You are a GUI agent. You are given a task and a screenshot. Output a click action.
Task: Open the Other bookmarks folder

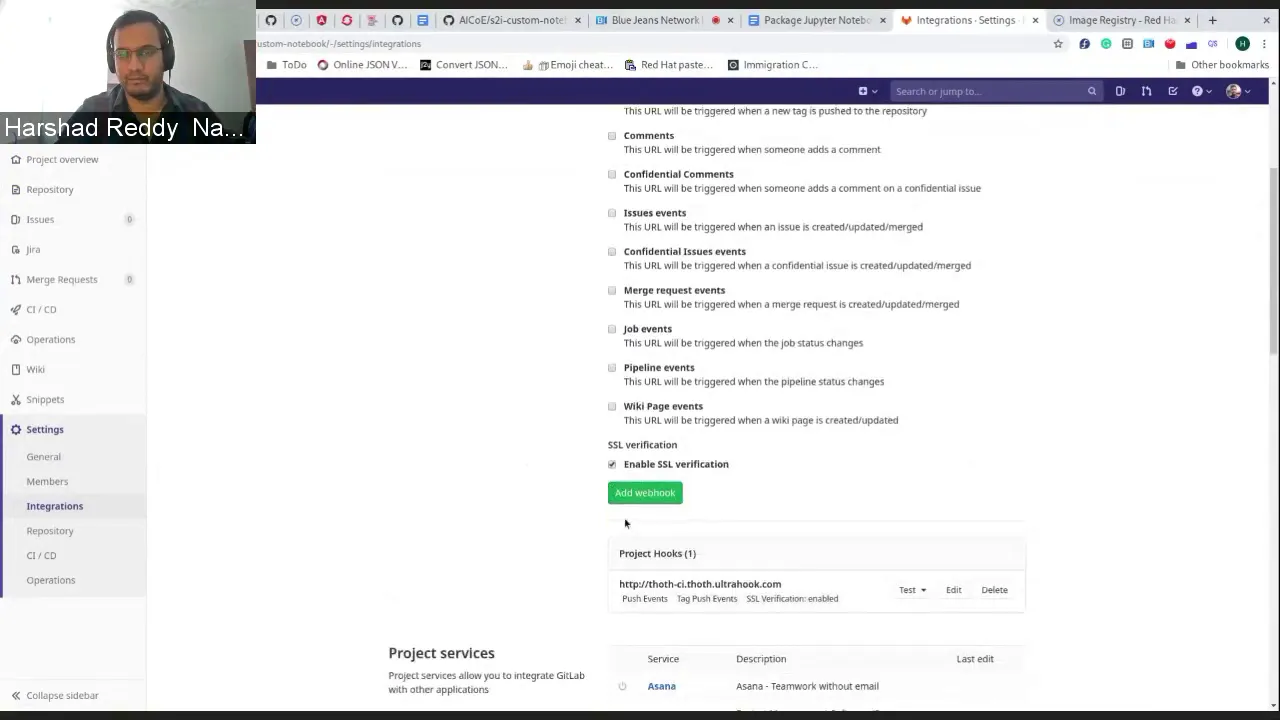1222,65
